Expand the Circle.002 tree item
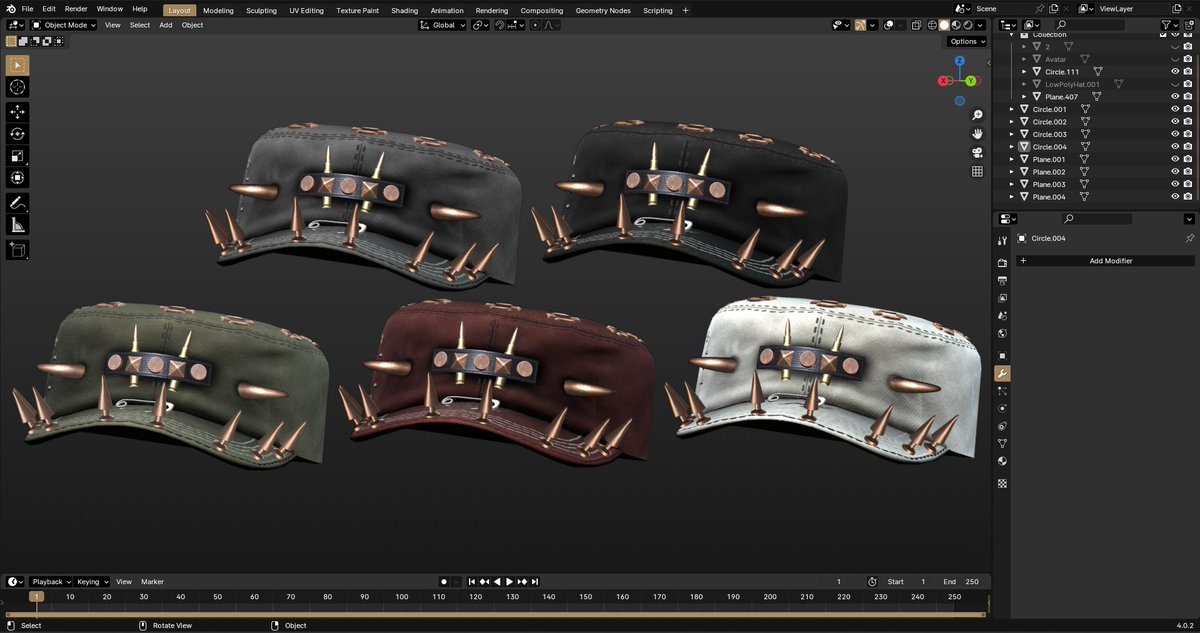The width and height of the screenshot is (1200, 633). coord(1012,122)
